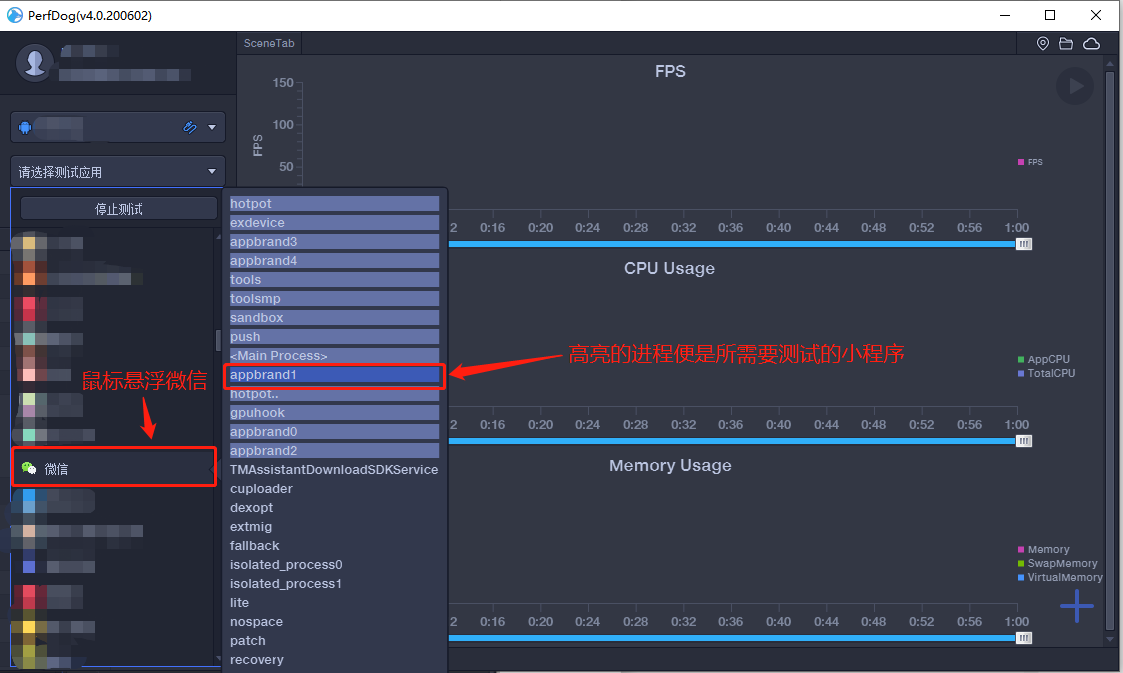Toggle the TotalCPU legend entry
The height and width of the screenshot is (673, 1123).
tap(1046, 373)
